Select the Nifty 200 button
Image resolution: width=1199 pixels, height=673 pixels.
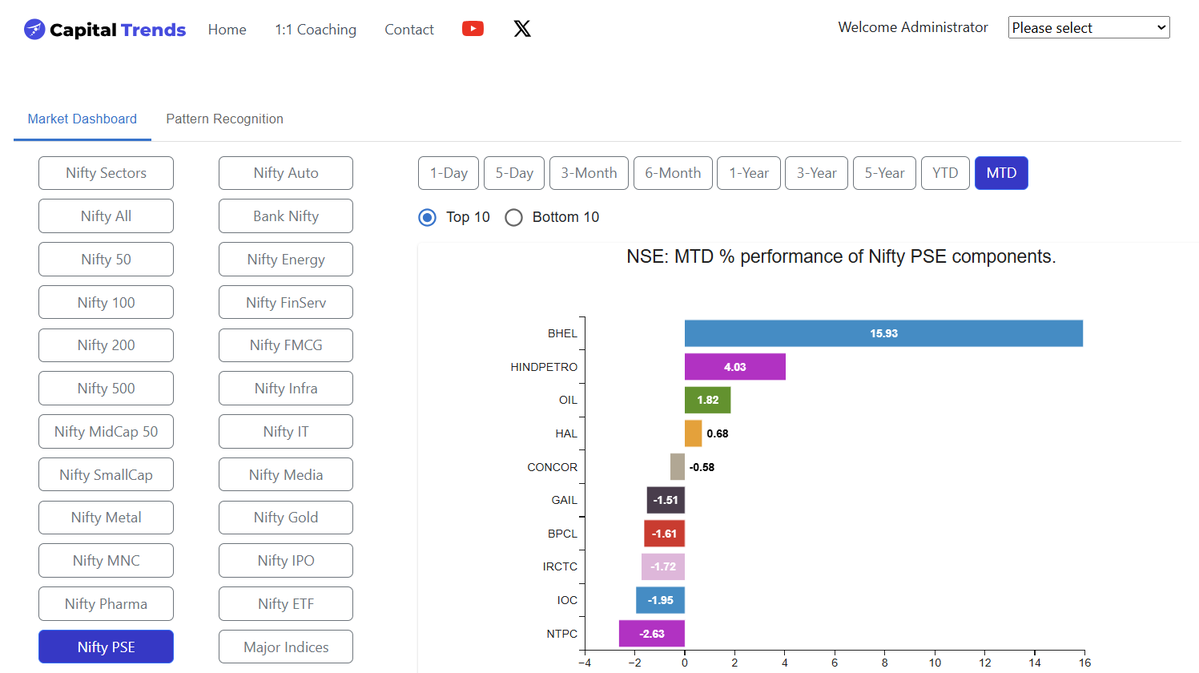pos(106,345)
